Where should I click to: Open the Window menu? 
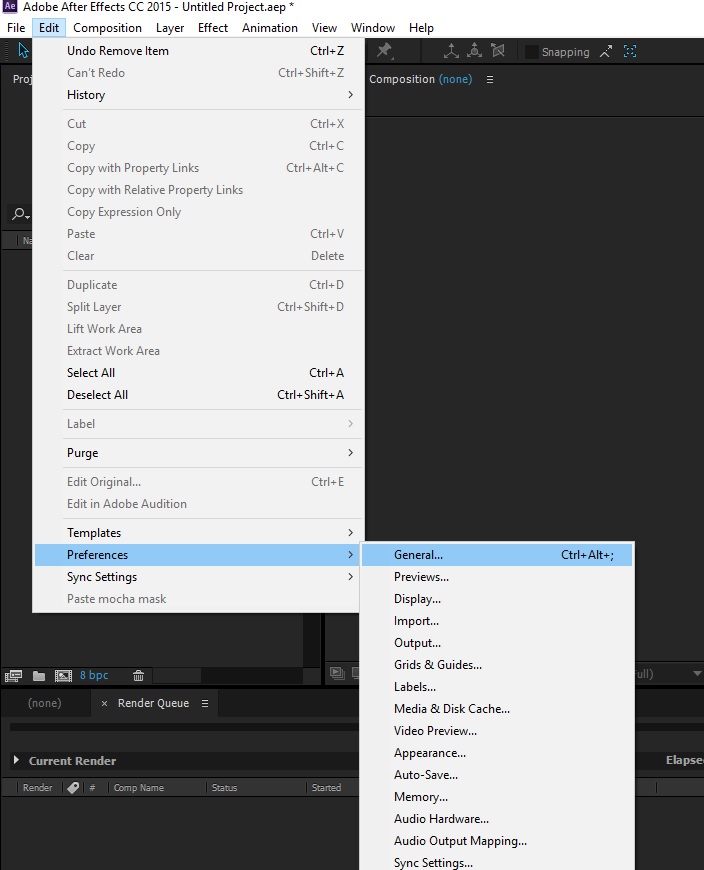373,28
